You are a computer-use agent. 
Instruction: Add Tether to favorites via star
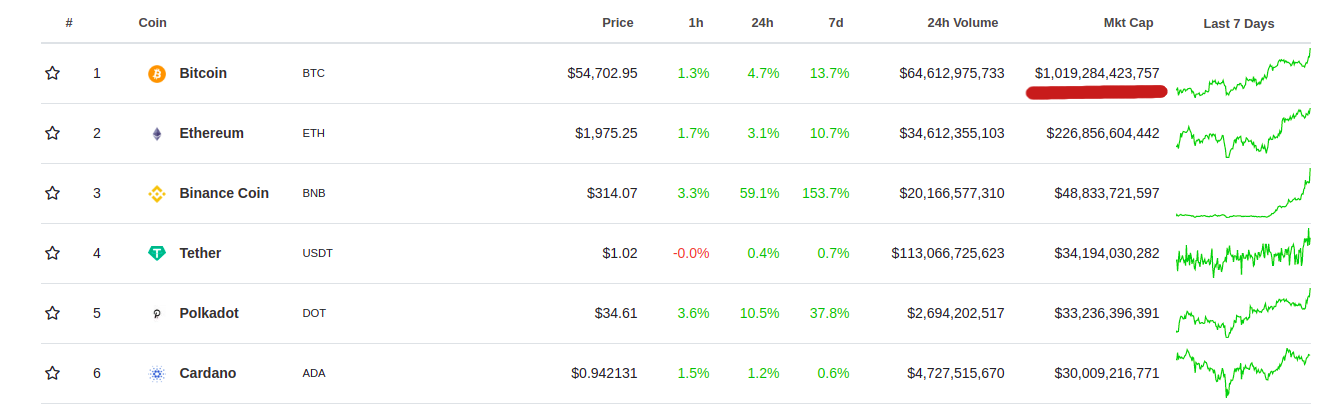click(x=53, y=253)
